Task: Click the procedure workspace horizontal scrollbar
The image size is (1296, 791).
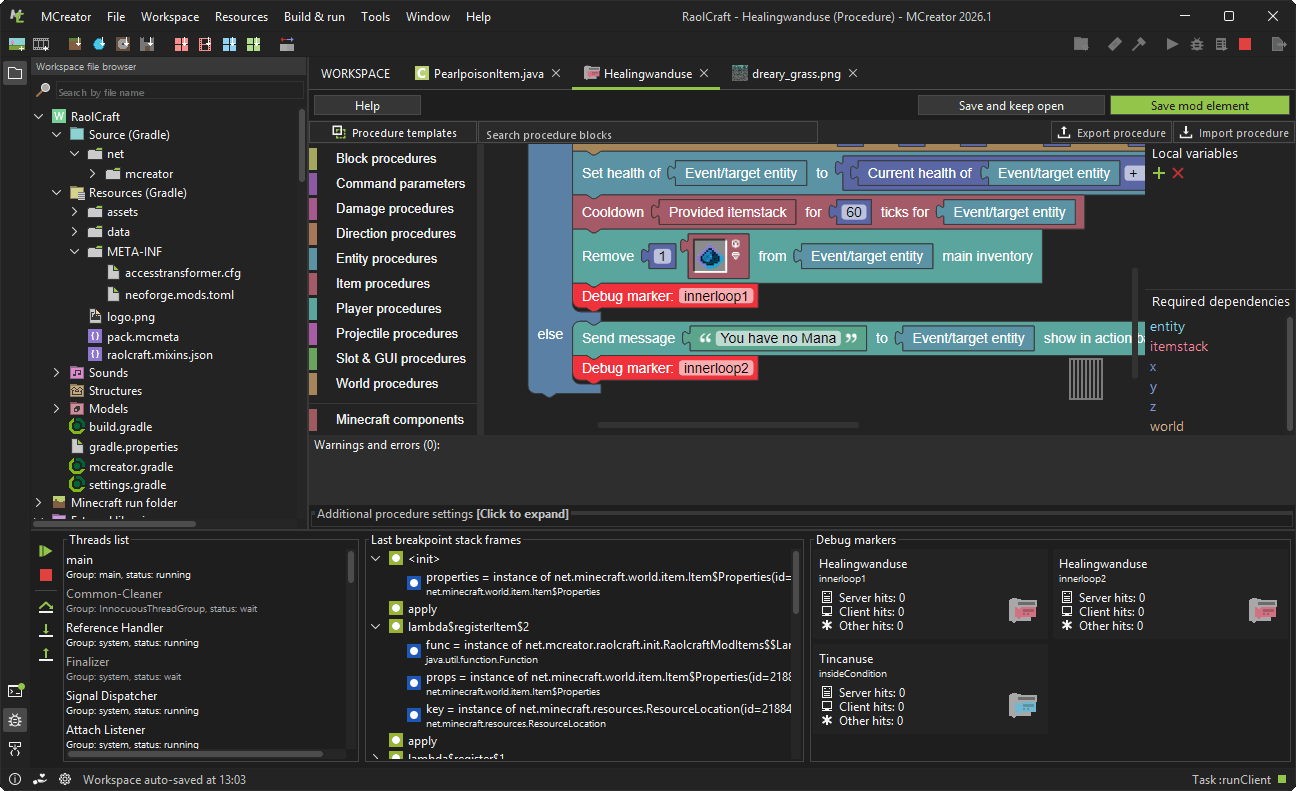Action: point(727,425)
